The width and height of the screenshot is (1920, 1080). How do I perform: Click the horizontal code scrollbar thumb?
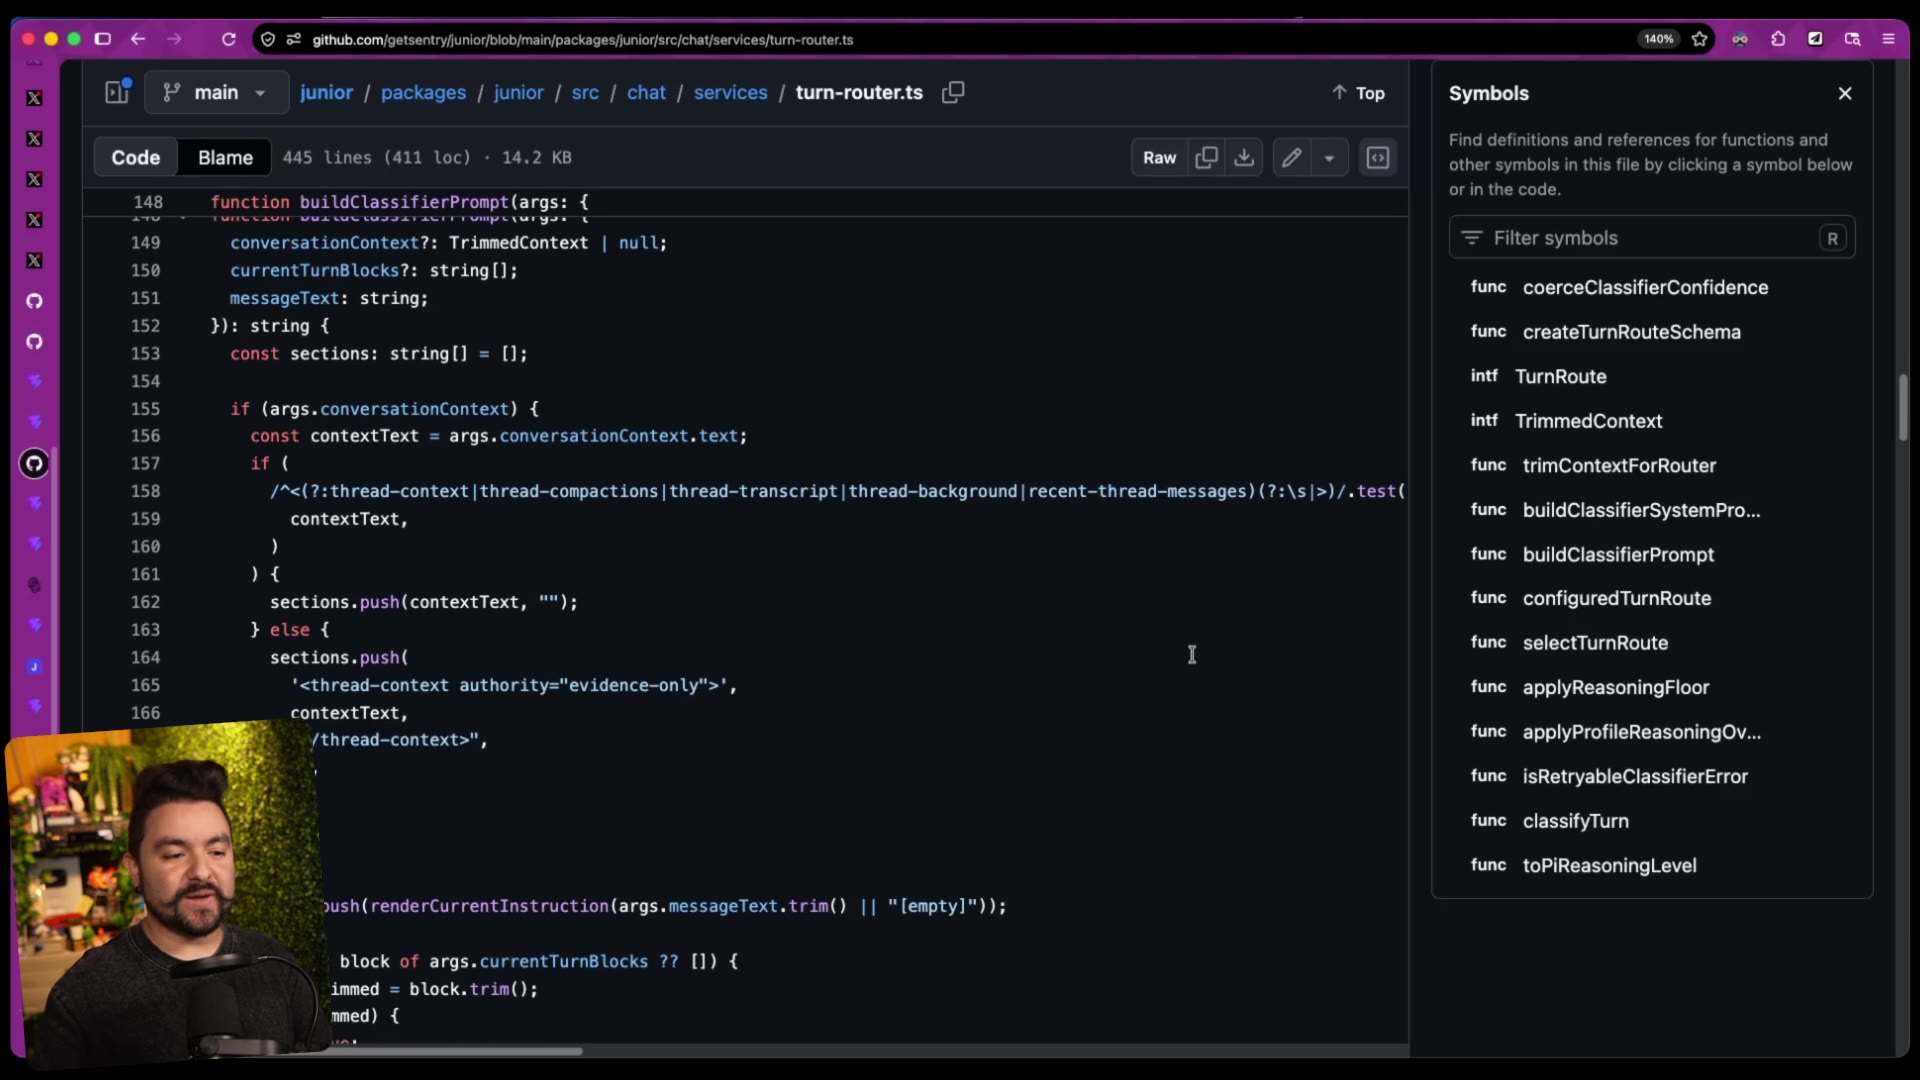[458, 1051]
